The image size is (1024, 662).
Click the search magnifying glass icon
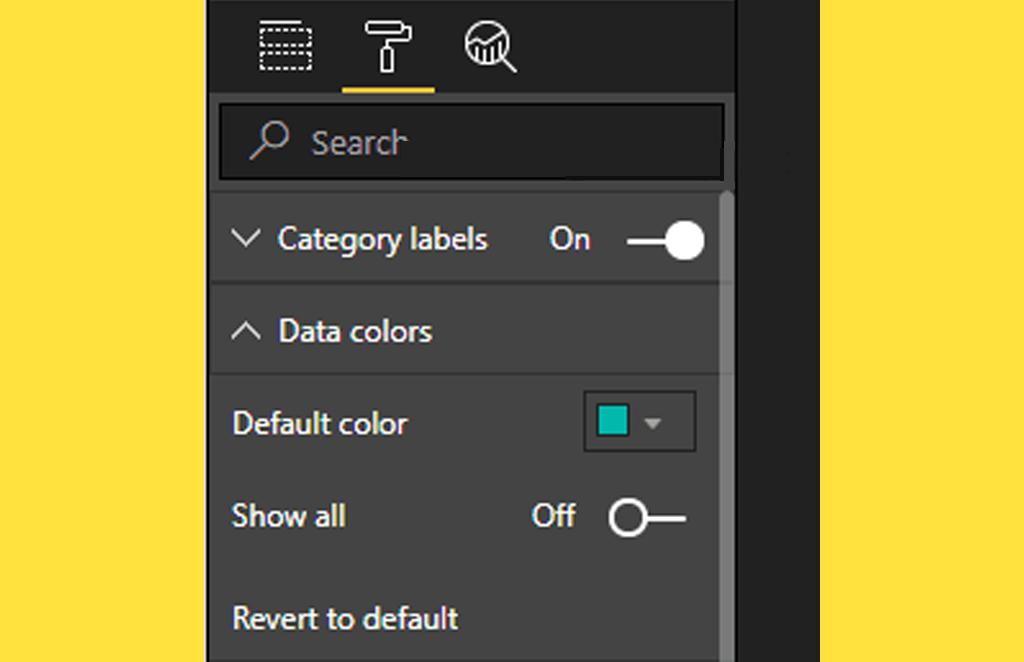coord(269,142)
